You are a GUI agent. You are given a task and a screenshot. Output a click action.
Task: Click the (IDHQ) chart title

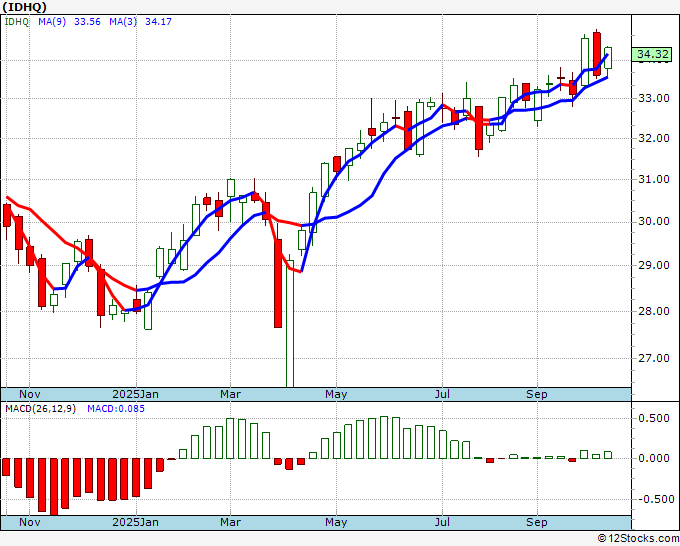[x=24, y=7]
